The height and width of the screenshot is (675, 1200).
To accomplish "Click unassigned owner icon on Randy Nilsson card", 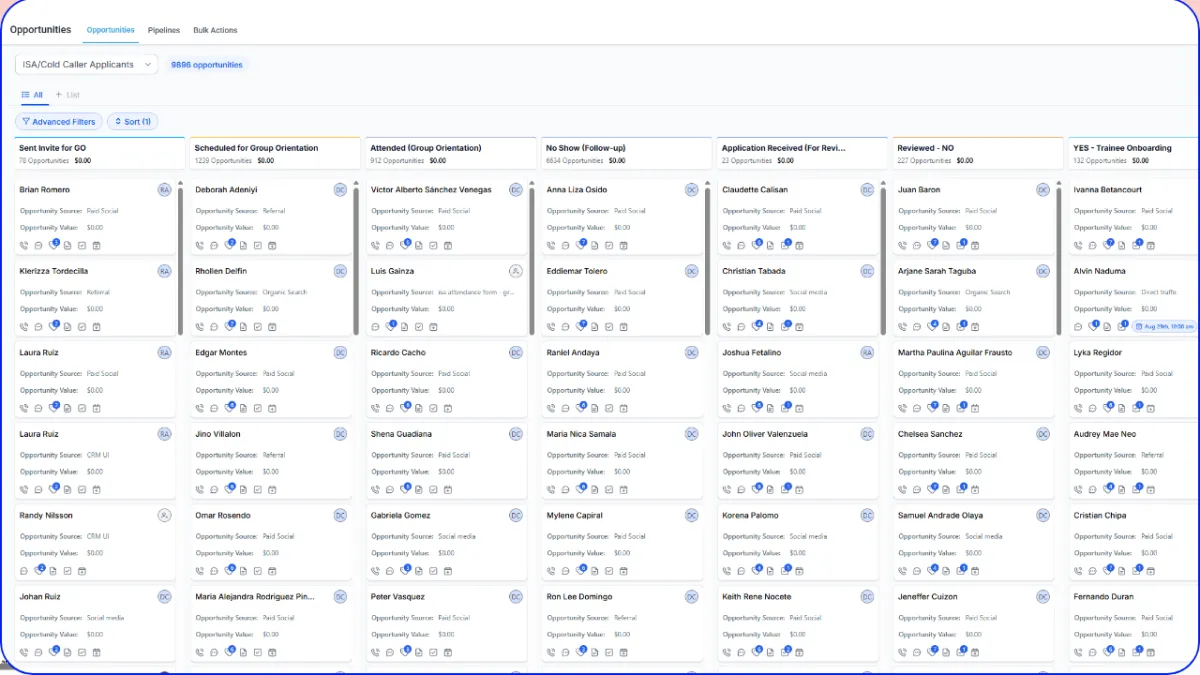I will tap(164, 516).
